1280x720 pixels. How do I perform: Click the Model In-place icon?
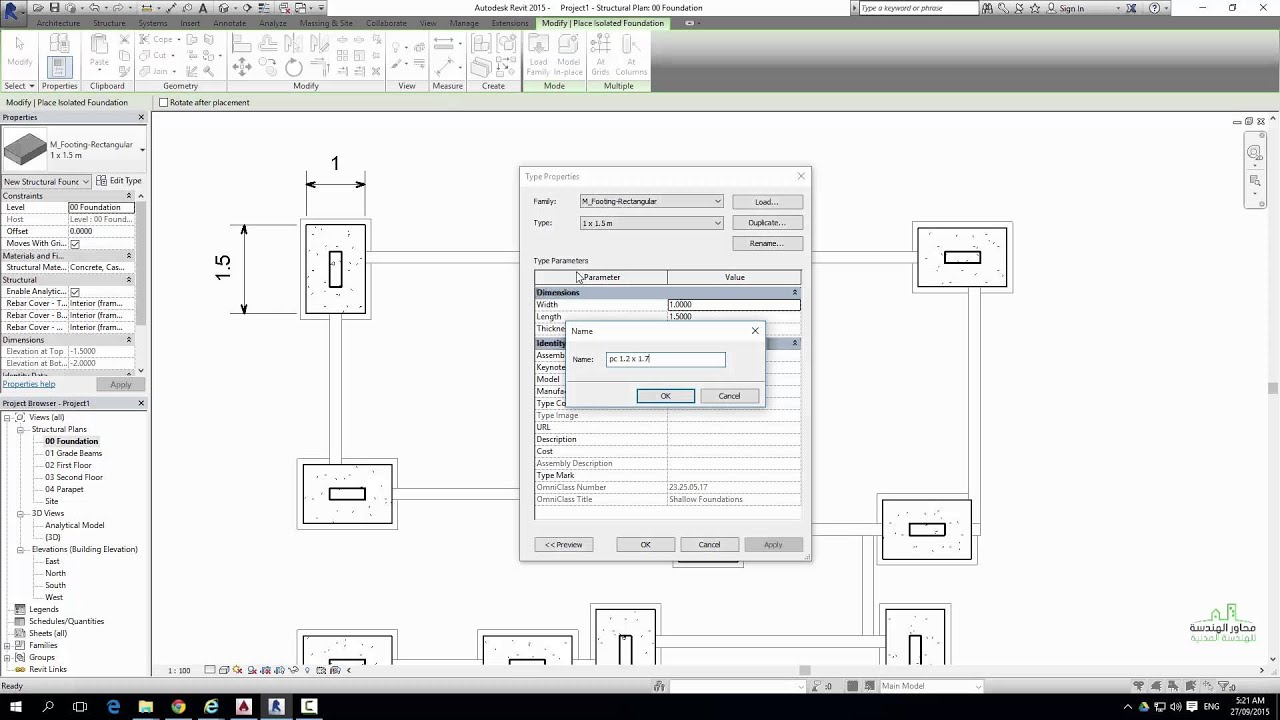tap(569, 55)
